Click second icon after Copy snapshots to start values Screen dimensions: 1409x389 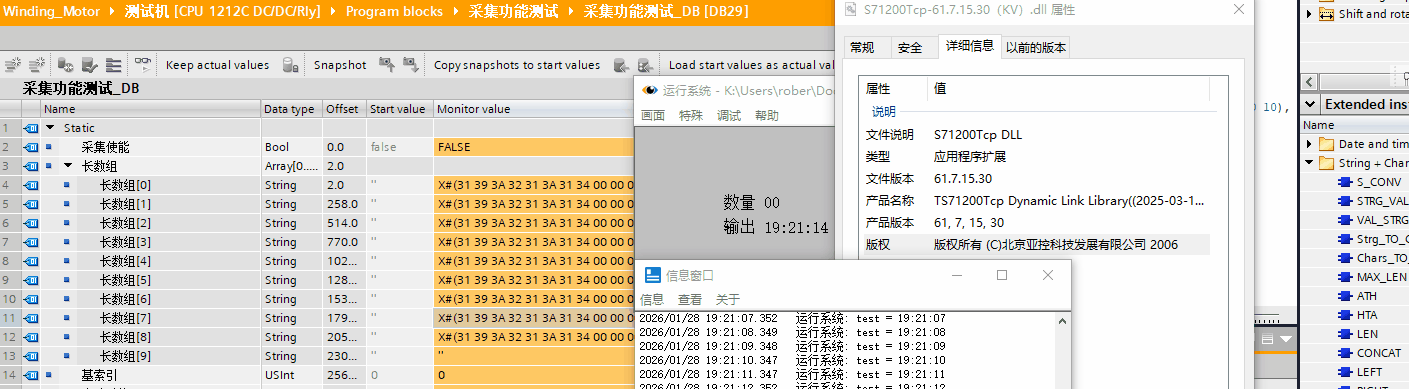pyautogui.click(x=645, y=65)
